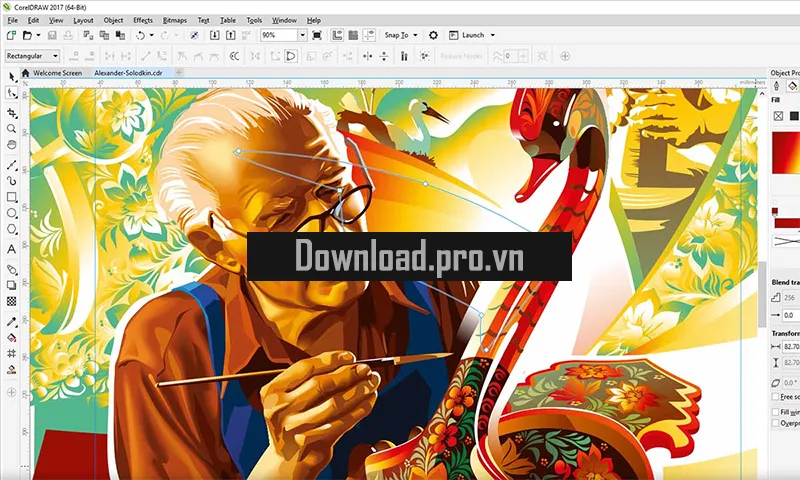Click the toolbox Quick Customize plus button
This screenshot has height=480, width=800.
click(12, 392)
